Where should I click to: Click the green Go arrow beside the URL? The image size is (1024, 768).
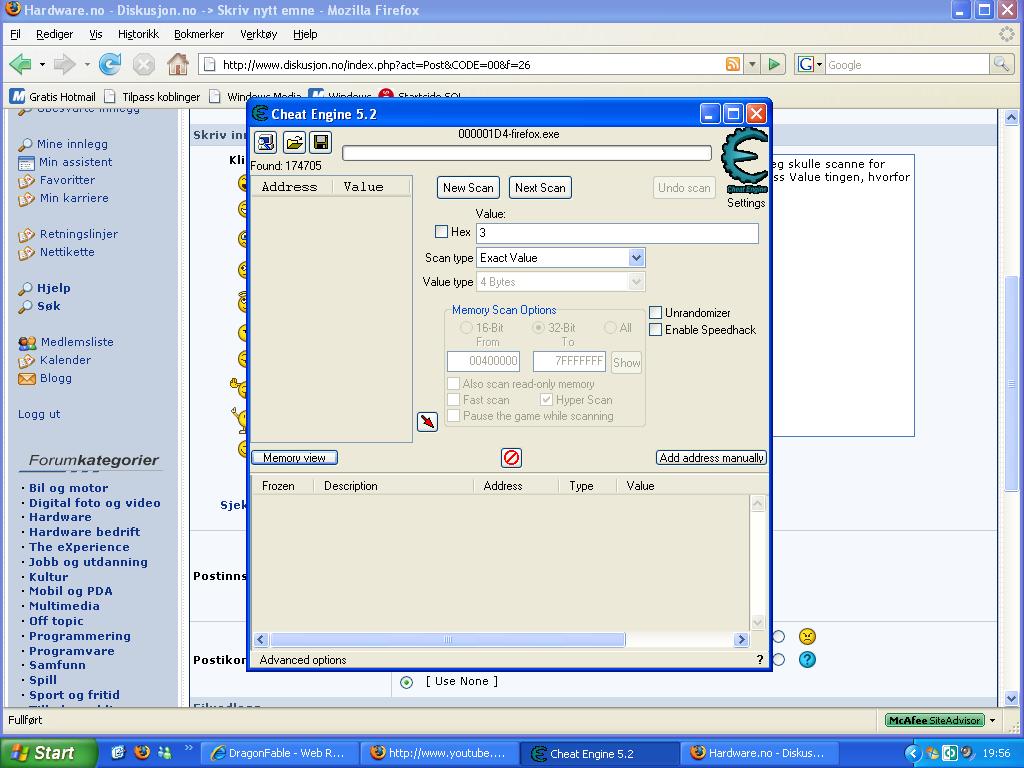[774, 64]
